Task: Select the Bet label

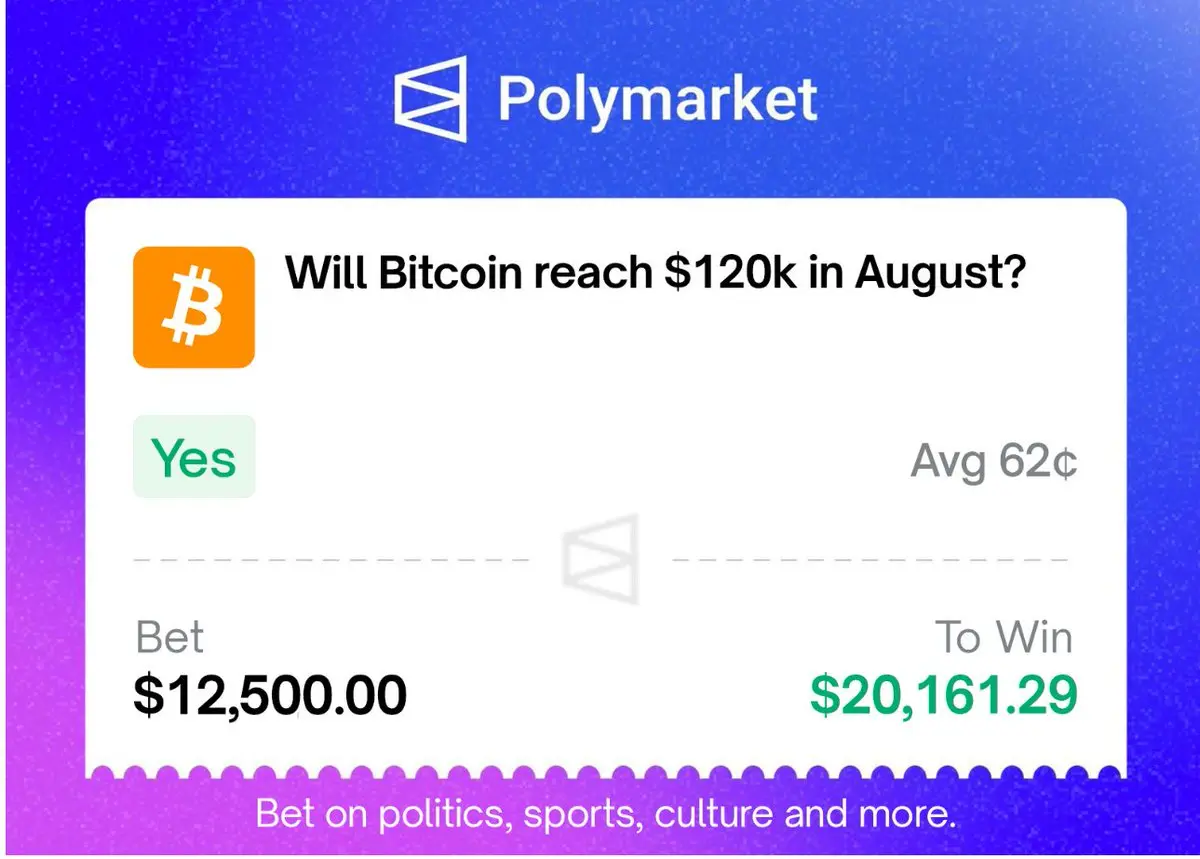Action: coord(170,638)
